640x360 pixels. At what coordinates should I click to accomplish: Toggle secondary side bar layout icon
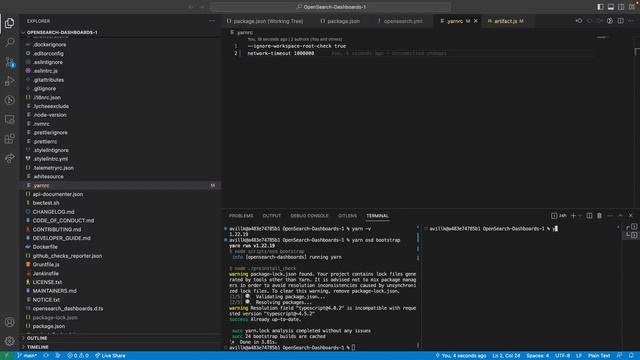click(621, 7)
